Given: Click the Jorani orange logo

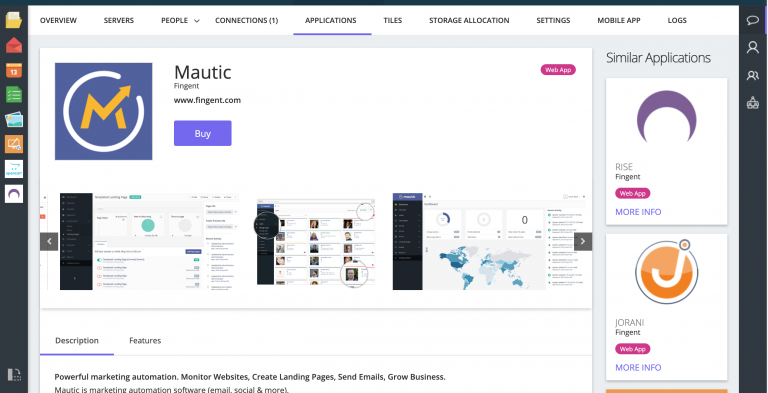Looking at the screenshot, I should click(x=667, y=272).
